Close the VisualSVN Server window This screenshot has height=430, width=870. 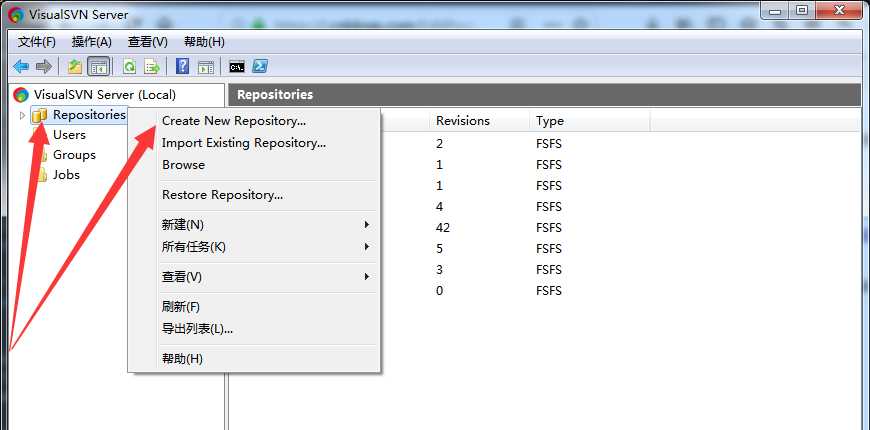coord(839,12)
